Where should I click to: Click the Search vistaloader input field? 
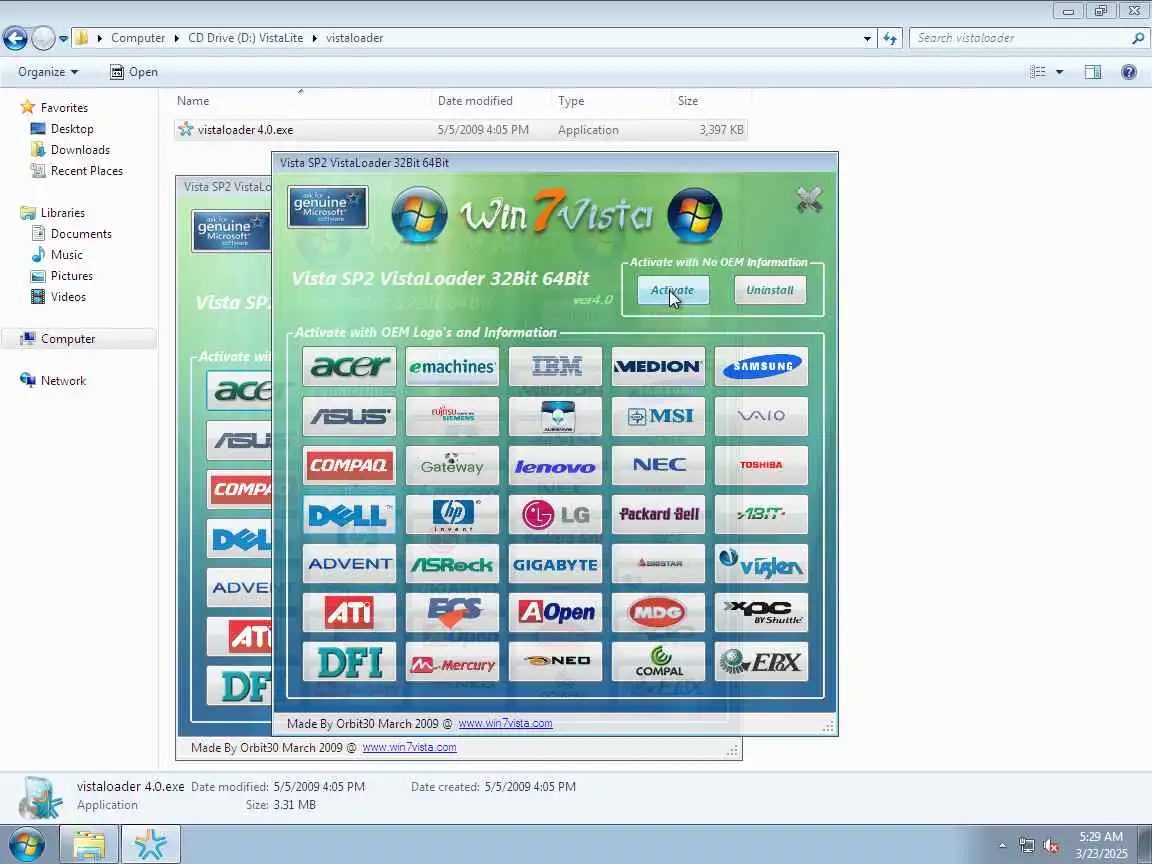1021,38
